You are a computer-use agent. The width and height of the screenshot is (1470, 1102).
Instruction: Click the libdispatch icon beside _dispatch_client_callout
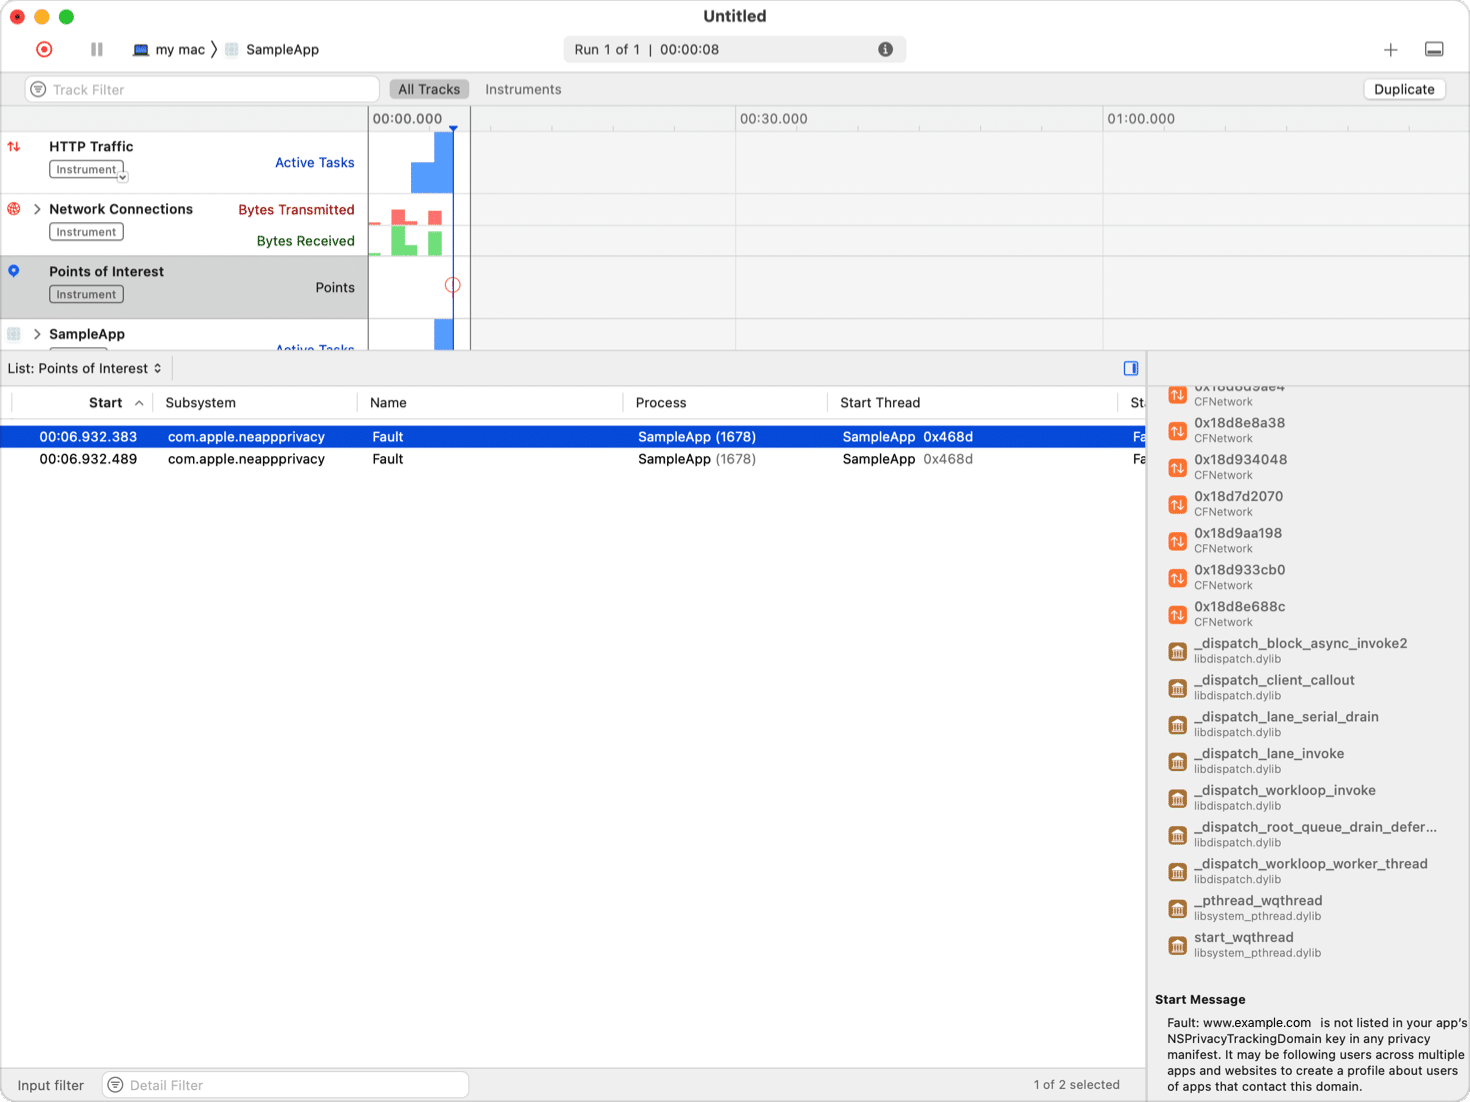tap(1177, 688)
